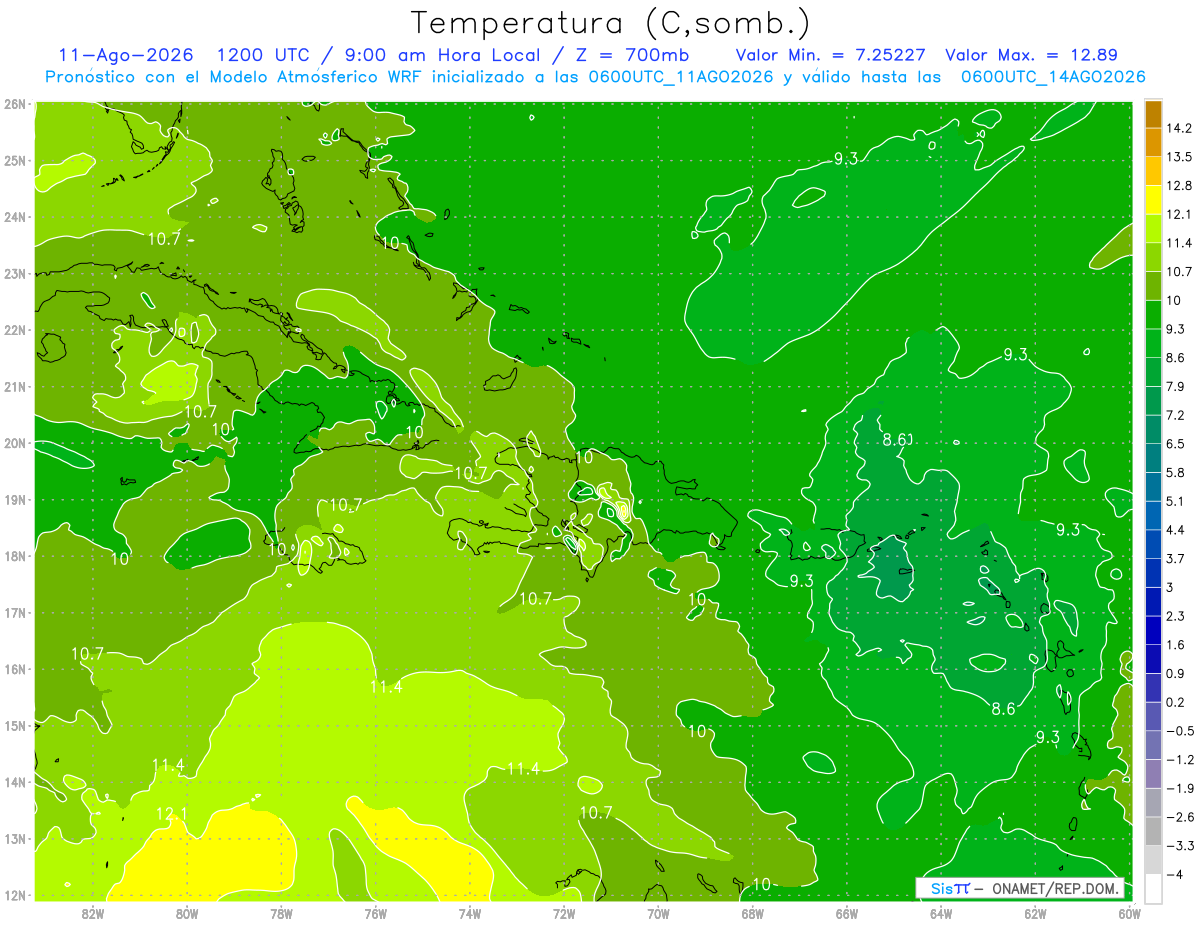Click the 12N latitude axis label
Image resolution: width=1200 pixels, height=927 pixels.
[x=15, y=895]
